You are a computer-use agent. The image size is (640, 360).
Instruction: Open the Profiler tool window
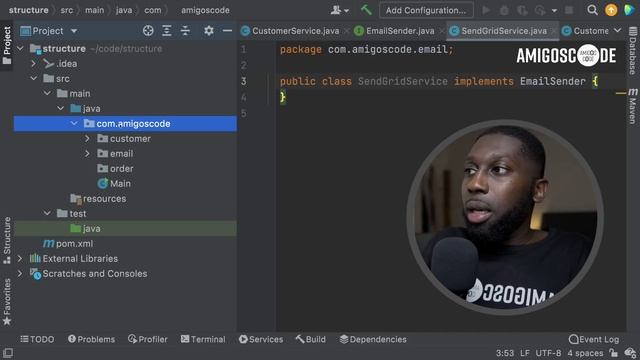(148, 339)
